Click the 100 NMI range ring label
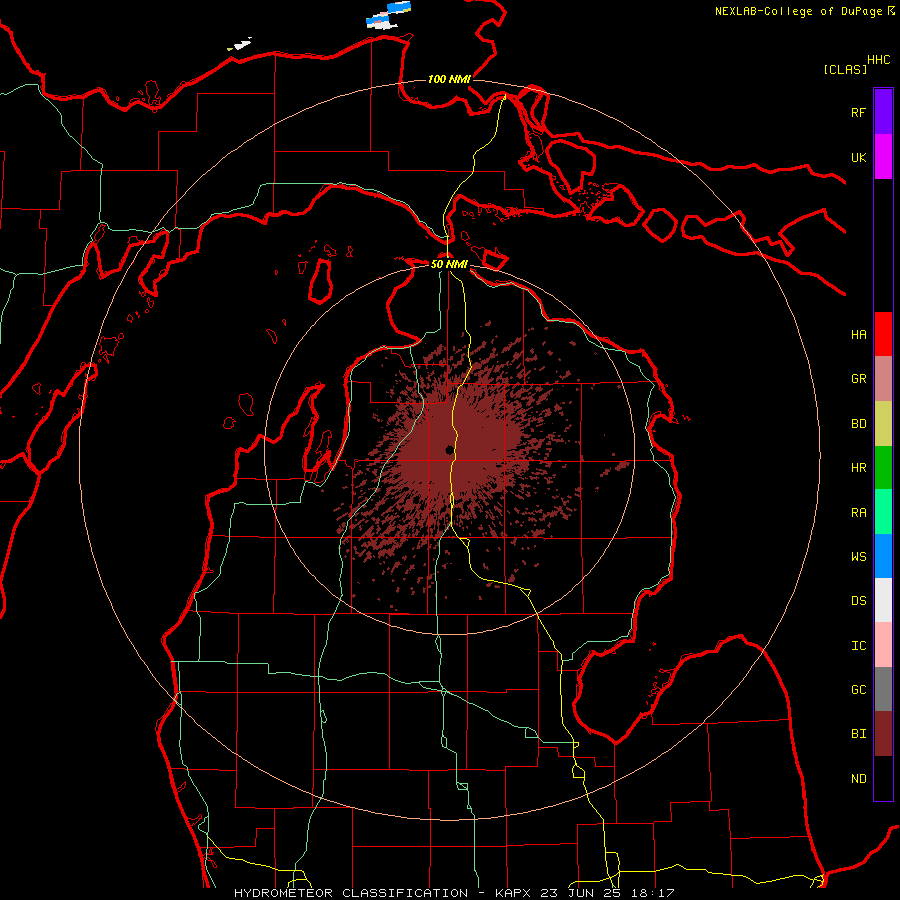The height and width of the screenshot is (900, 900). click(x=449, y=79)
